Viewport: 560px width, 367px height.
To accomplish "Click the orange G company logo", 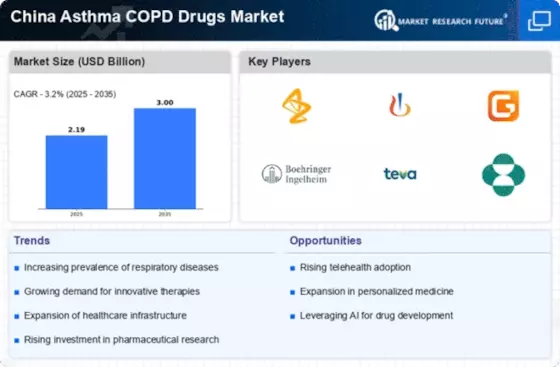I will (x=504, y=106).
